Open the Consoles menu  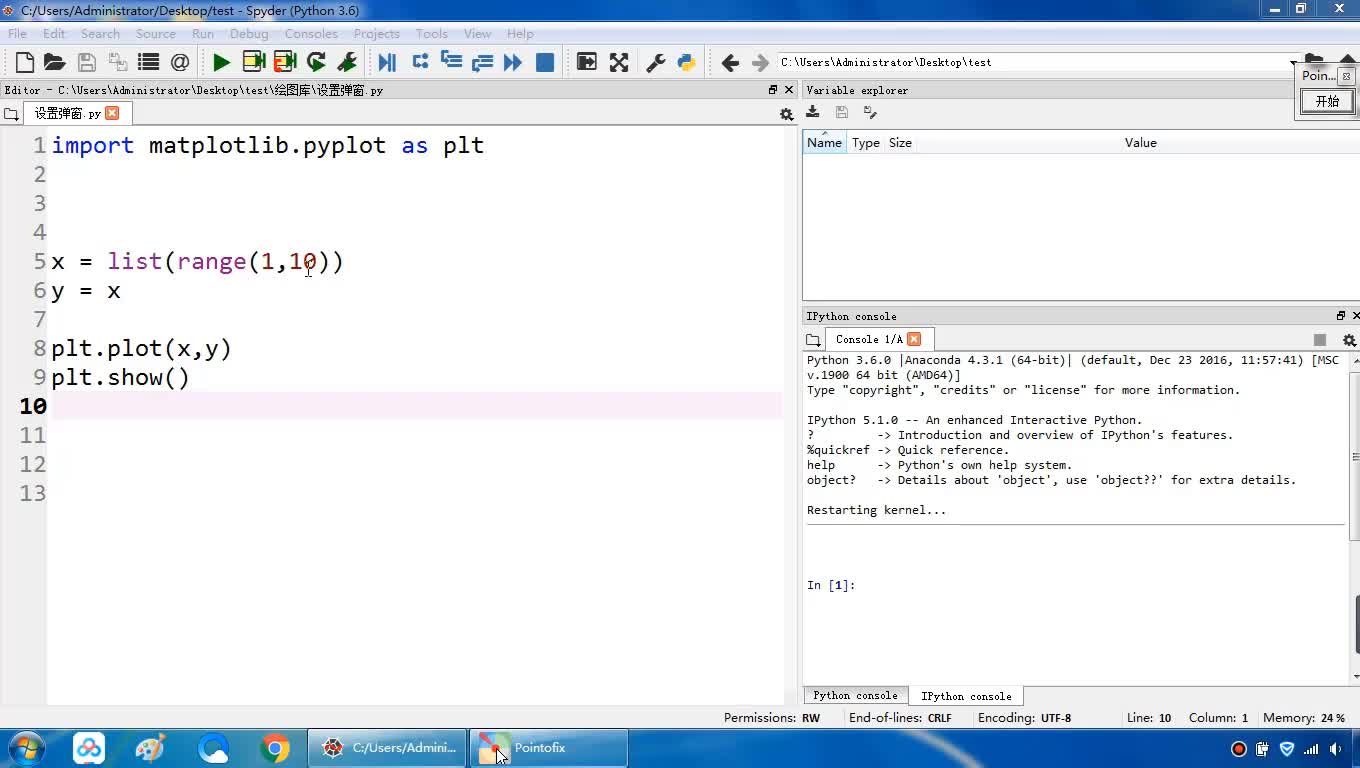click(x=311, y=33)
